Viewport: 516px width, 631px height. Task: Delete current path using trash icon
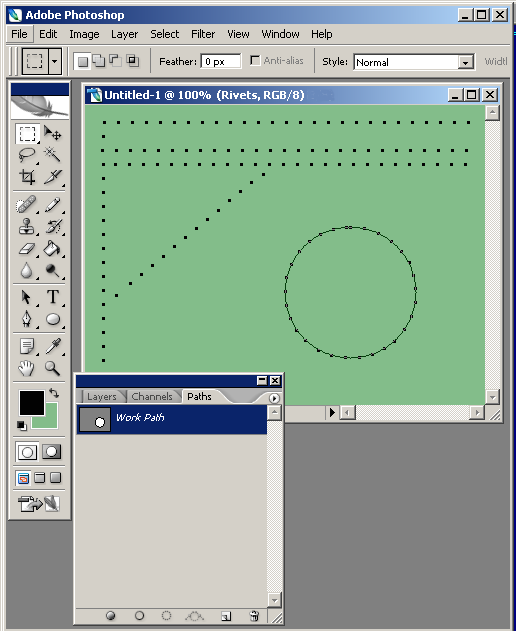pos(254,616)
